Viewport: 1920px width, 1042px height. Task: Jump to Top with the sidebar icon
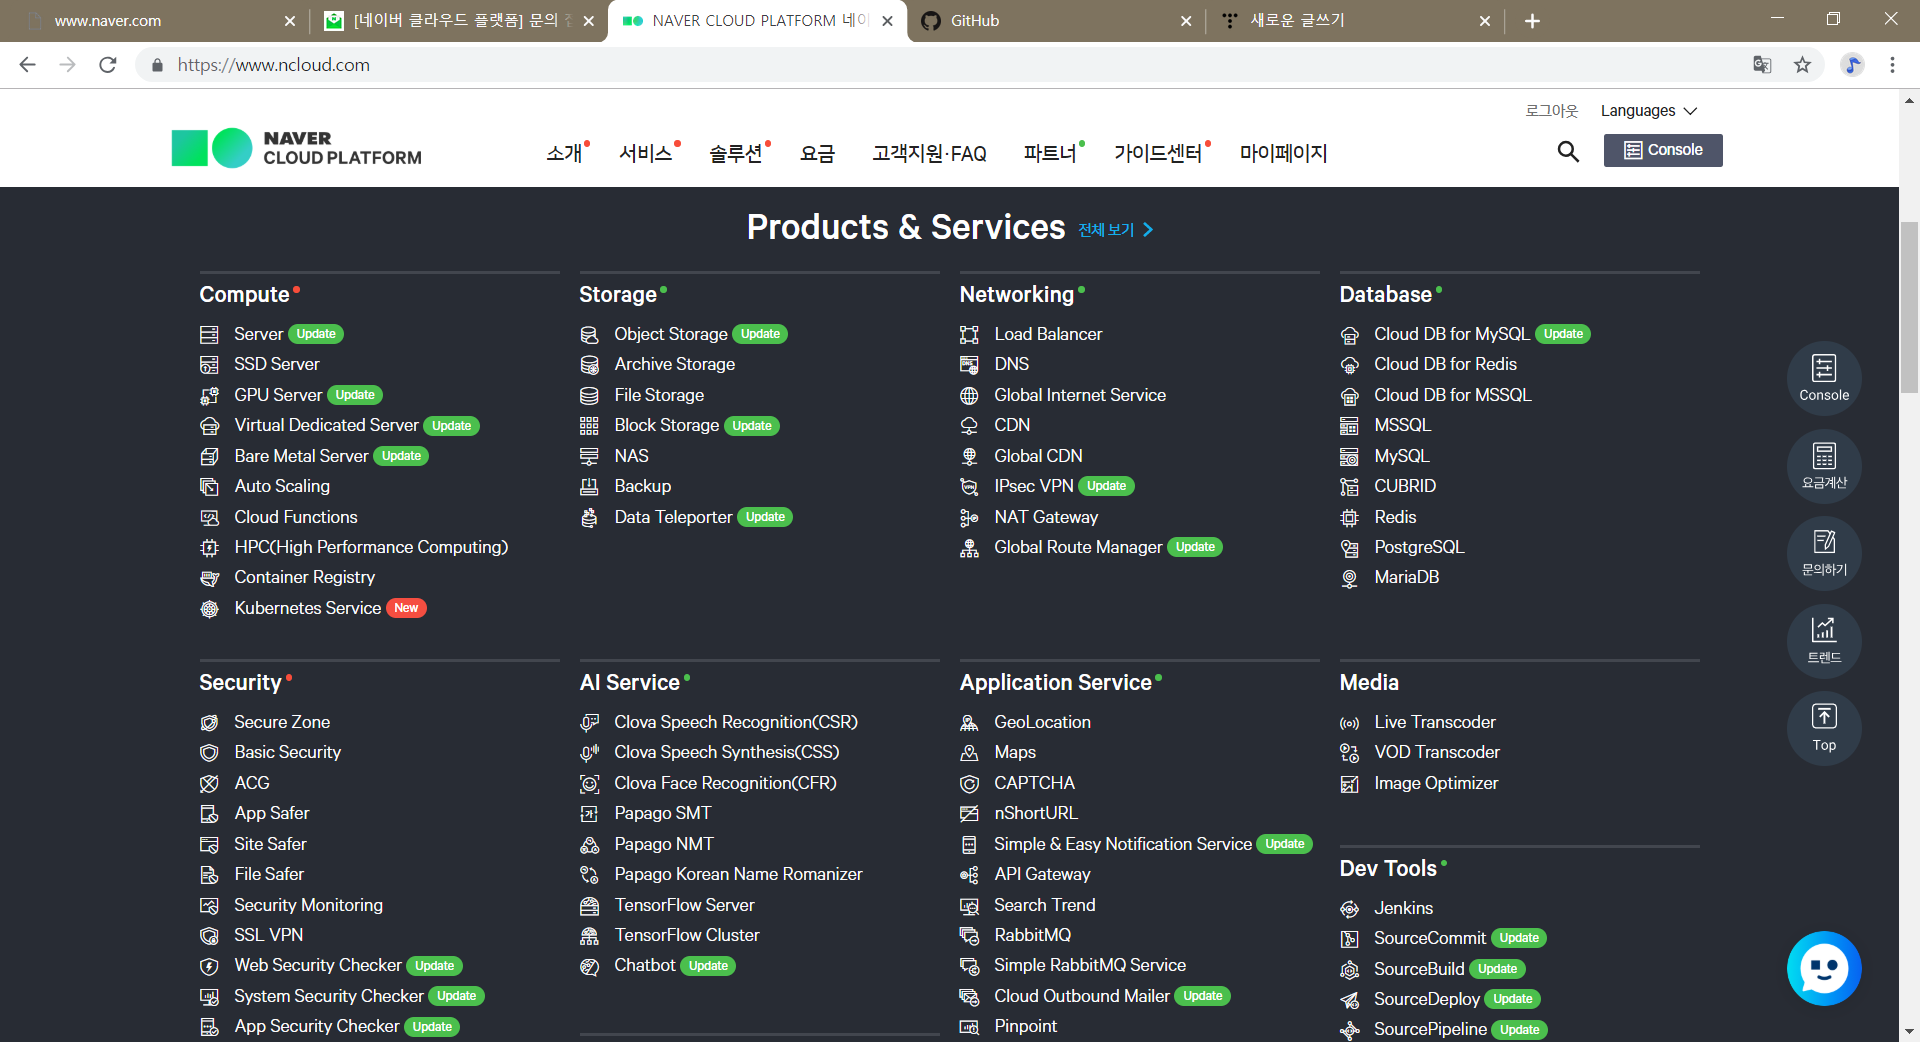[x=1824, y=728]
